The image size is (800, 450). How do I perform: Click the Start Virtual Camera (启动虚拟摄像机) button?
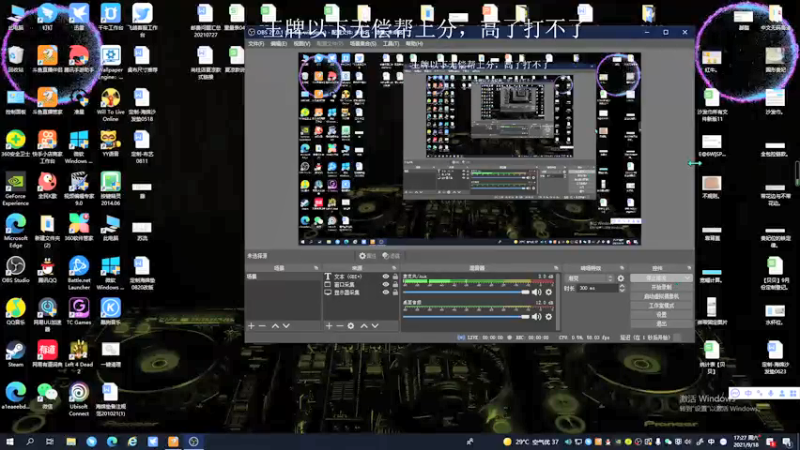(661, 296)
